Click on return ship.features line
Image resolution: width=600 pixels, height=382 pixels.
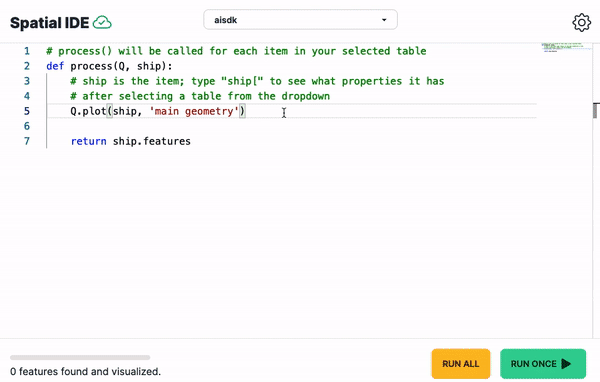click(x=130, y=141)
